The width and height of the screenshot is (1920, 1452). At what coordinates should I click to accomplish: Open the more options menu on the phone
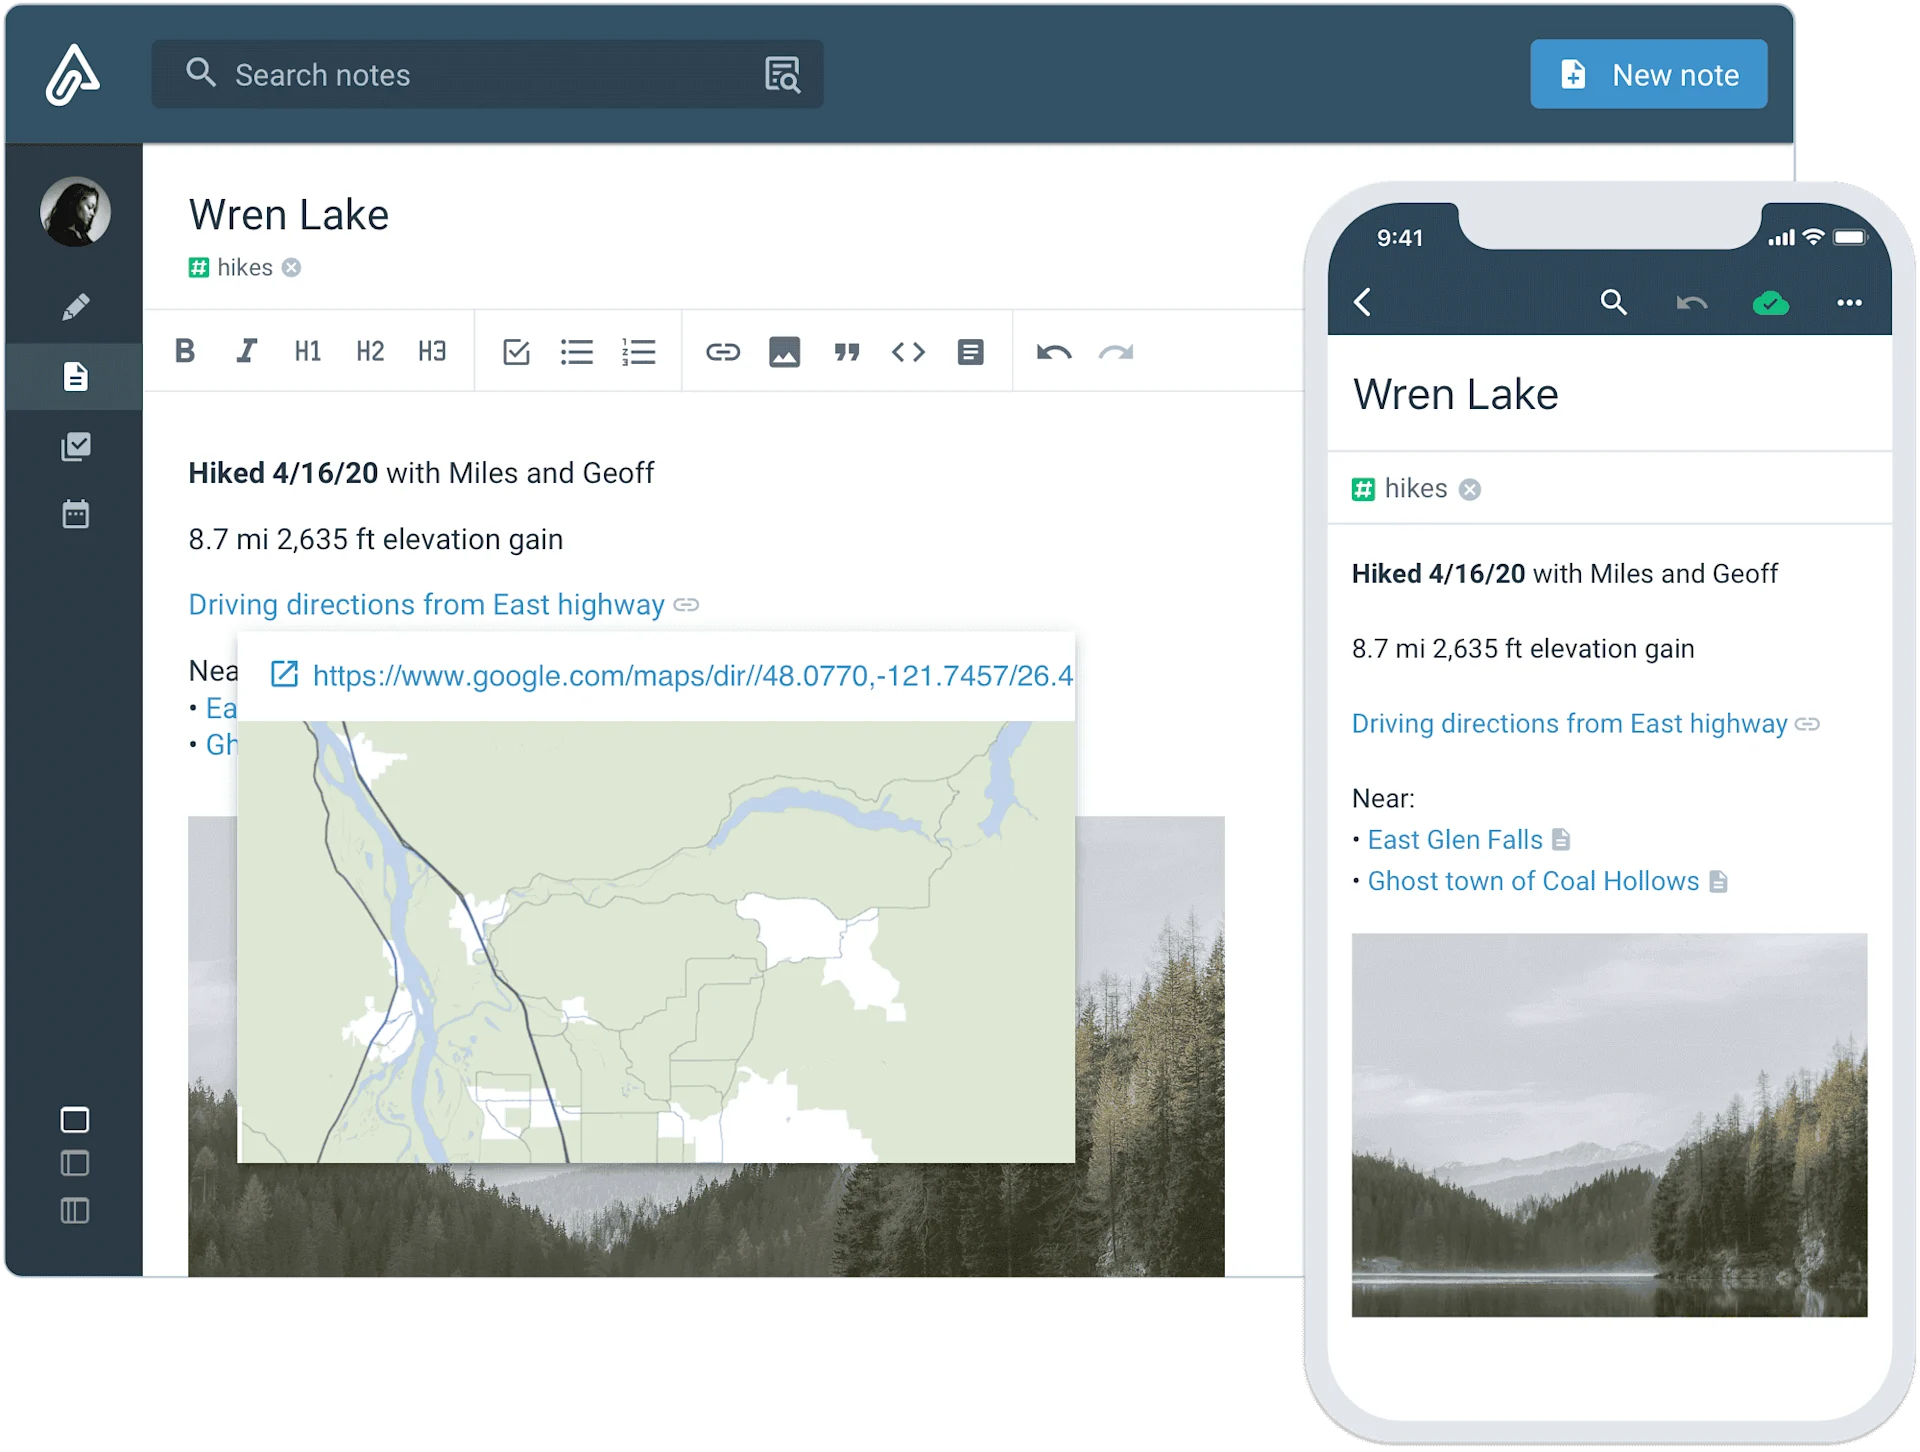1850,302
